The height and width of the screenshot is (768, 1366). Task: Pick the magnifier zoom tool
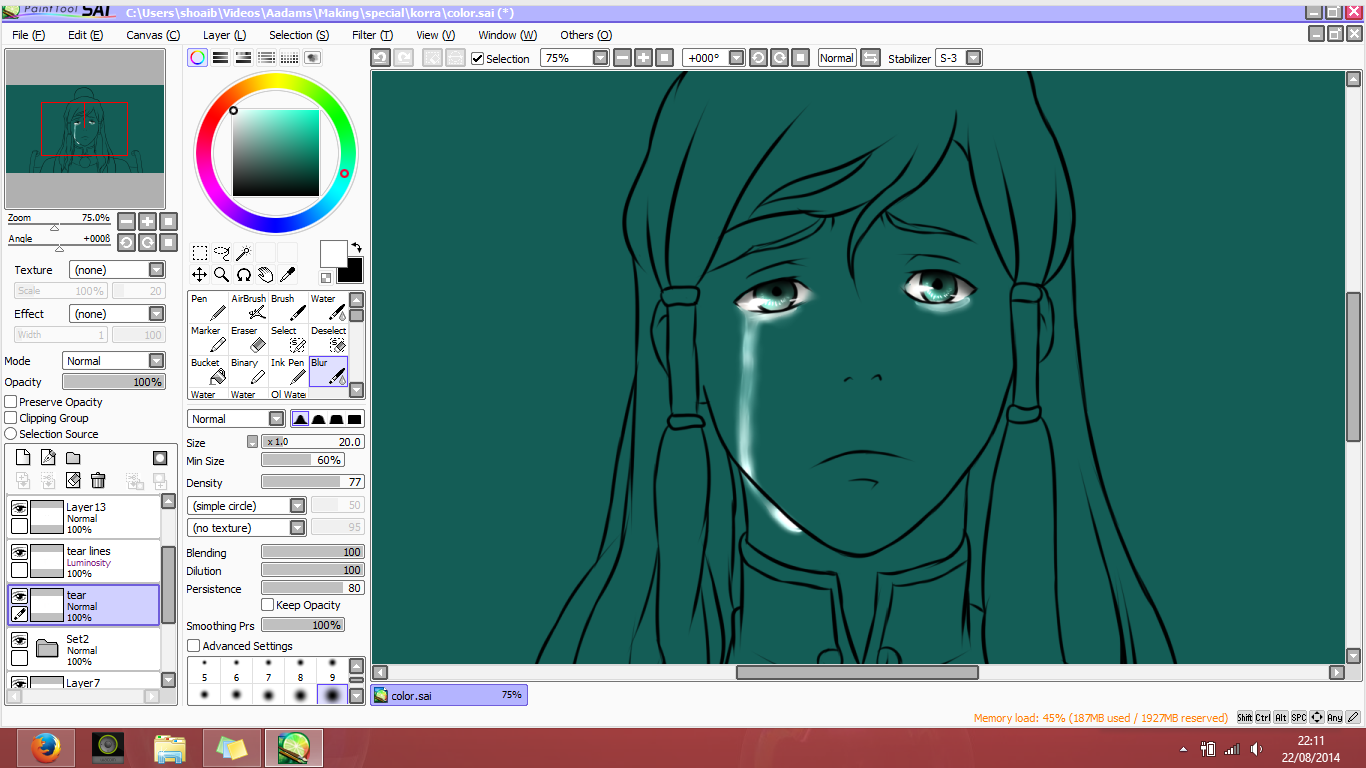click(x=222, y=275)
